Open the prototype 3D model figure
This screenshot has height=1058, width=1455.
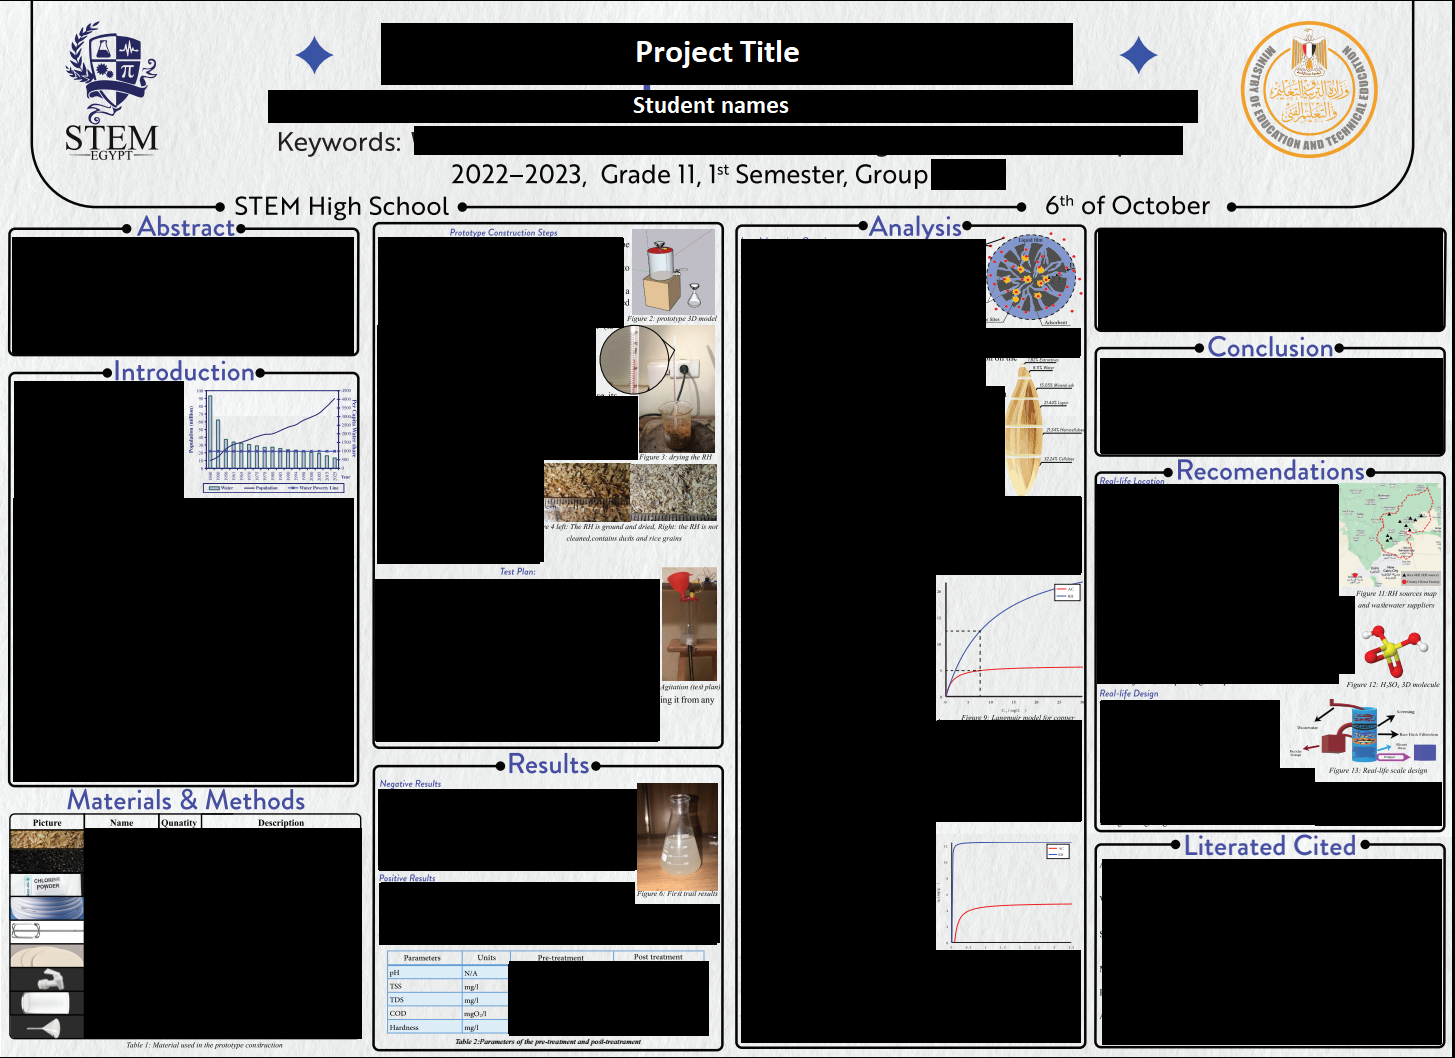(674, 271)
